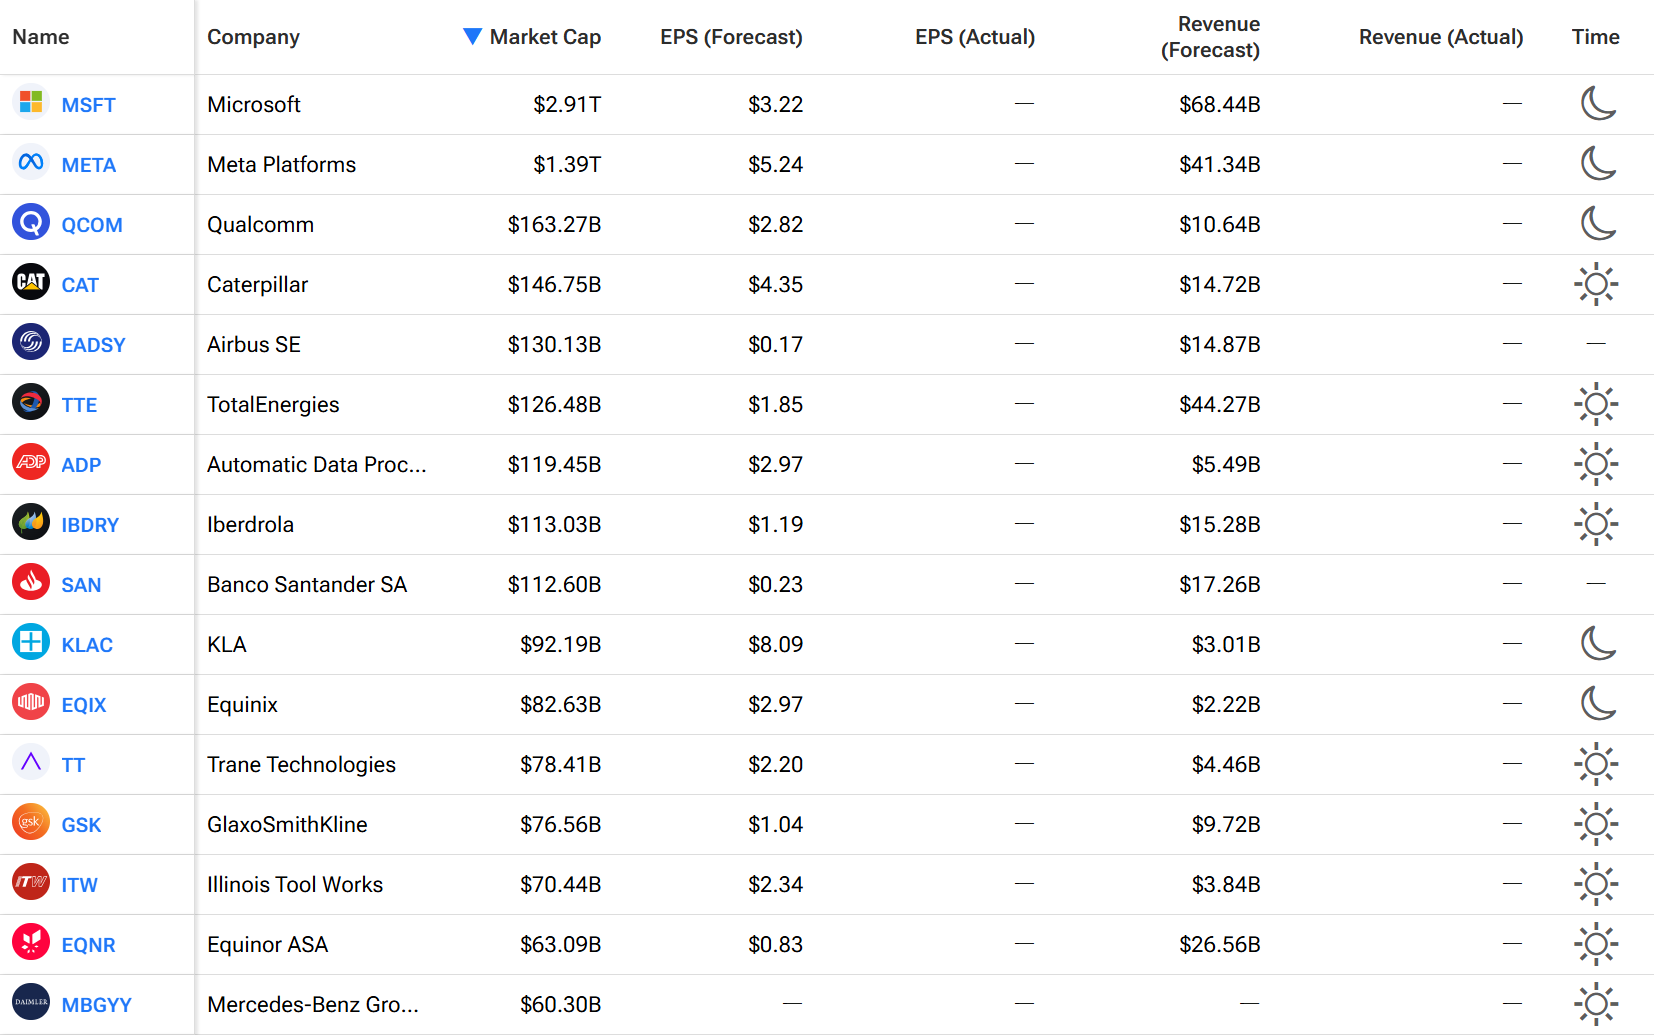Click the Meta Platforms logo icon

[31, 162]
